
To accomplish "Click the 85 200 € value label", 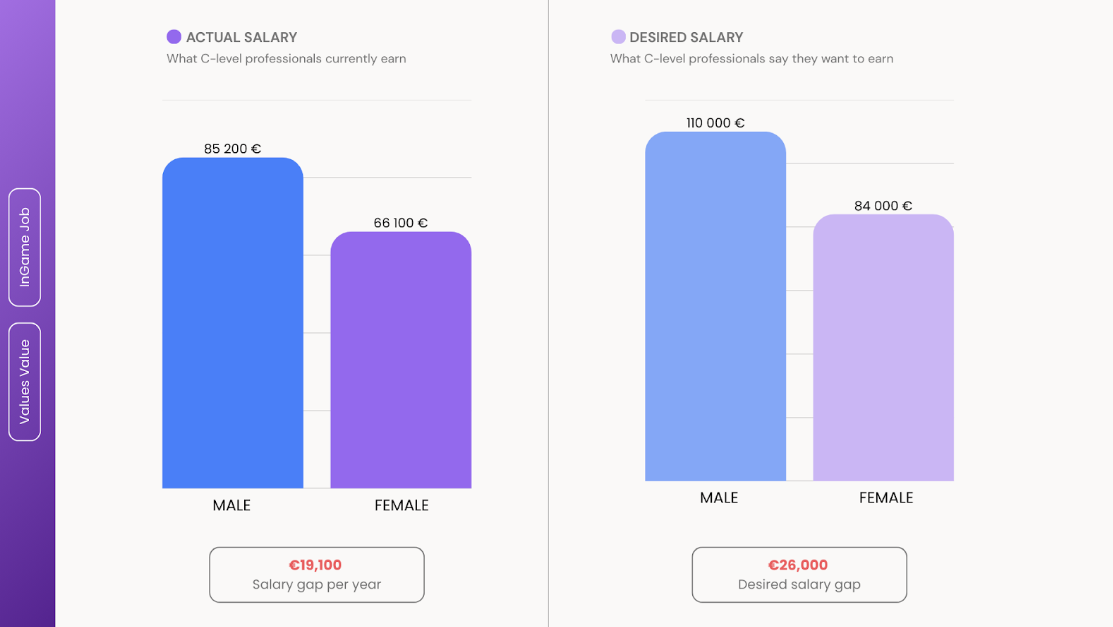I will [x=232, y=149].
